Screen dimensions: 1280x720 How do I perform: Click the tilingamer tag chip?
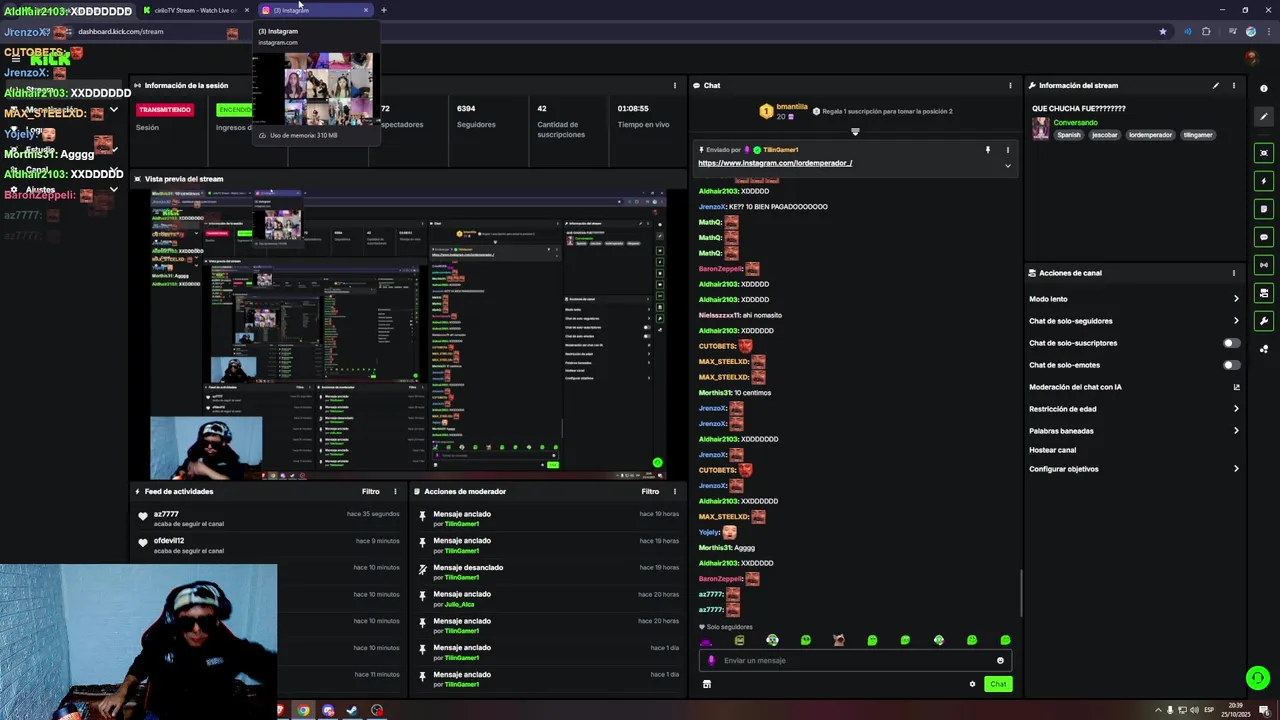[x=1197, y=135]
